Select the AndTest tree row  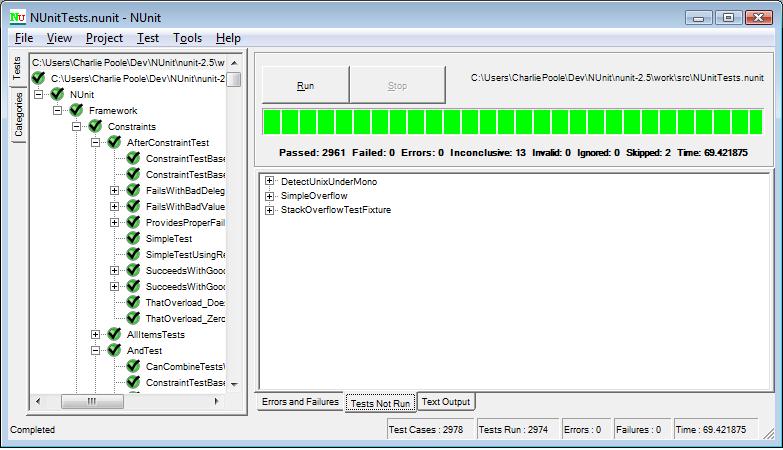point(144,350)
